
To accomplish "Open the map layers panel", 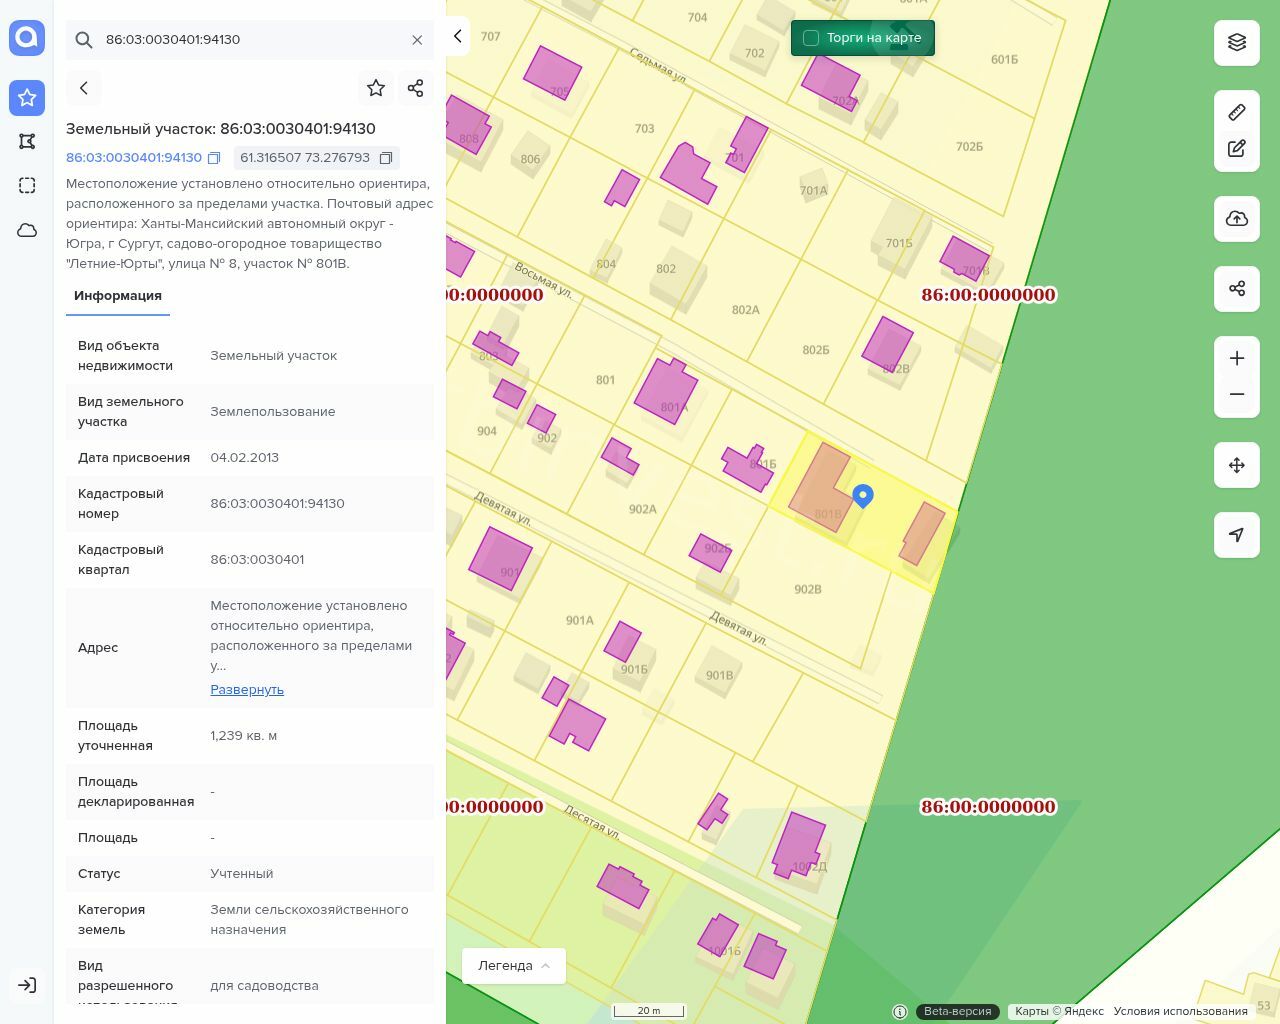I will 1237,42.
